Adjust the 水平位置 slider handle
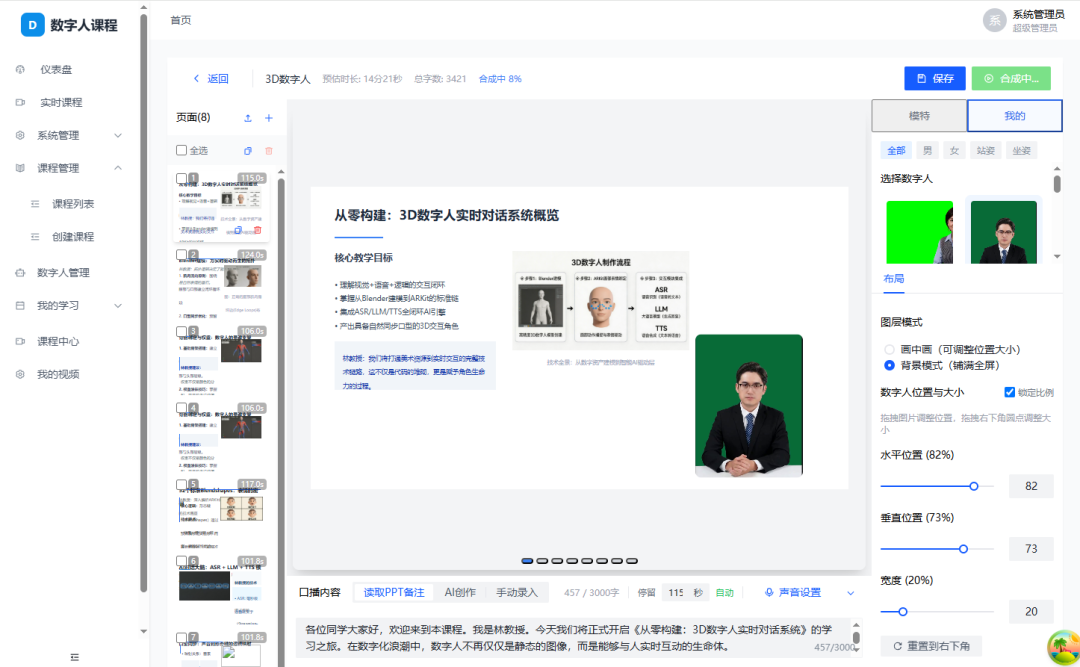Image resolution: width=1080 pixels, height=667 pixels. [x=974, y=486]
